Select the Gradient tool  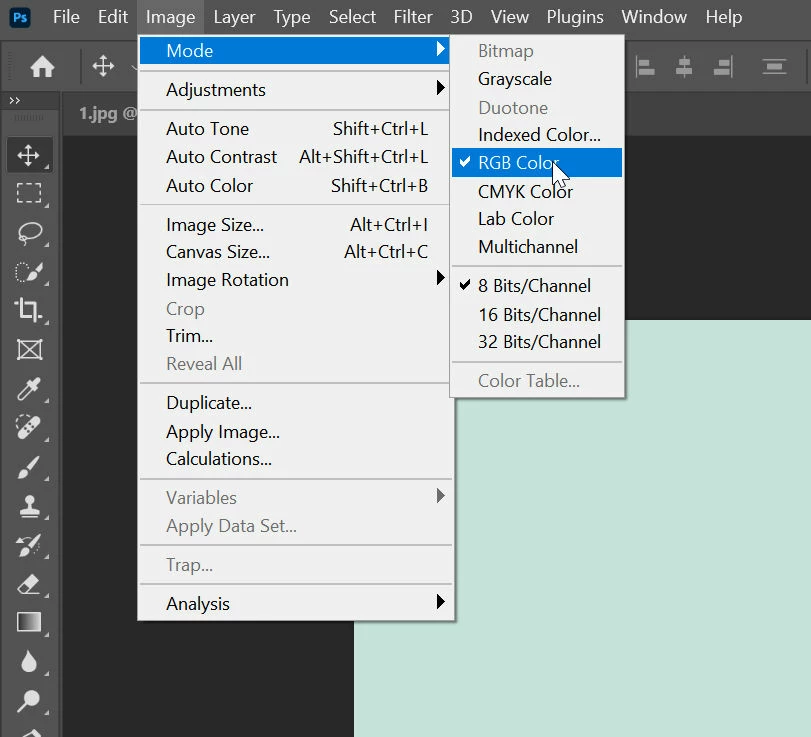[x=29, y=622]
